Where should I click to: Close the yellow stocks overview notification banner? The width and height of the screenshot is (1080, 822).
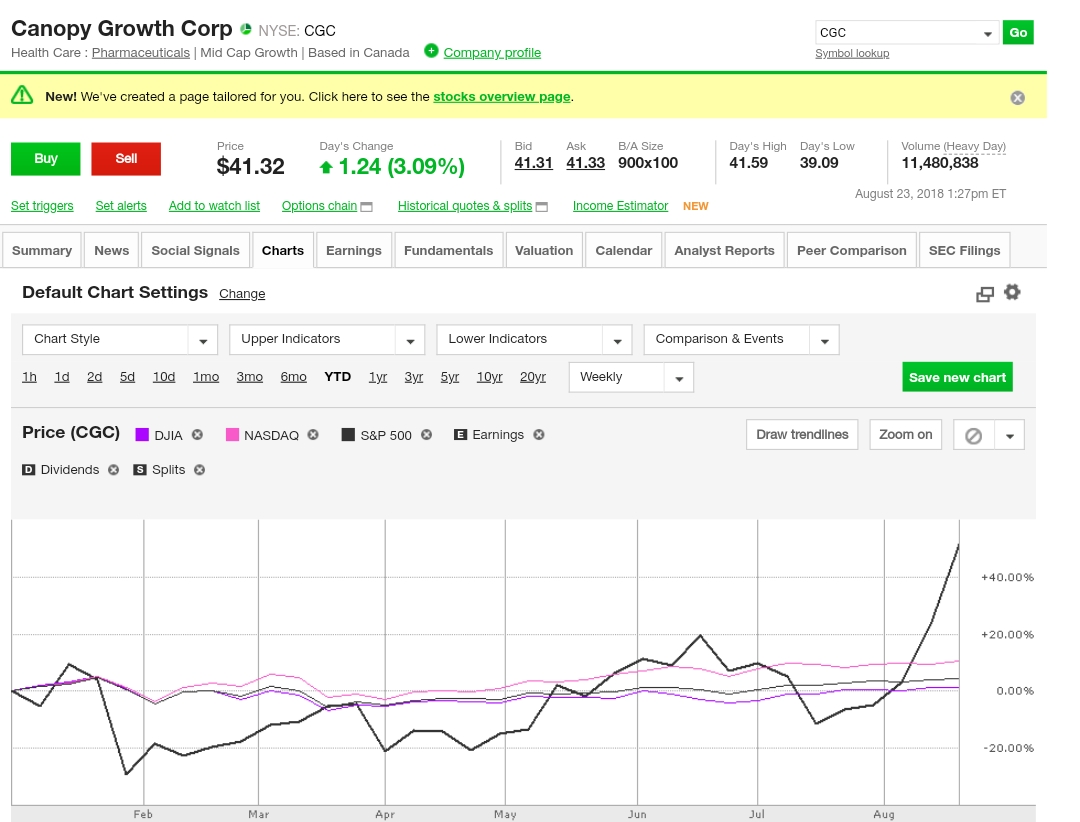coord(1017,98)
